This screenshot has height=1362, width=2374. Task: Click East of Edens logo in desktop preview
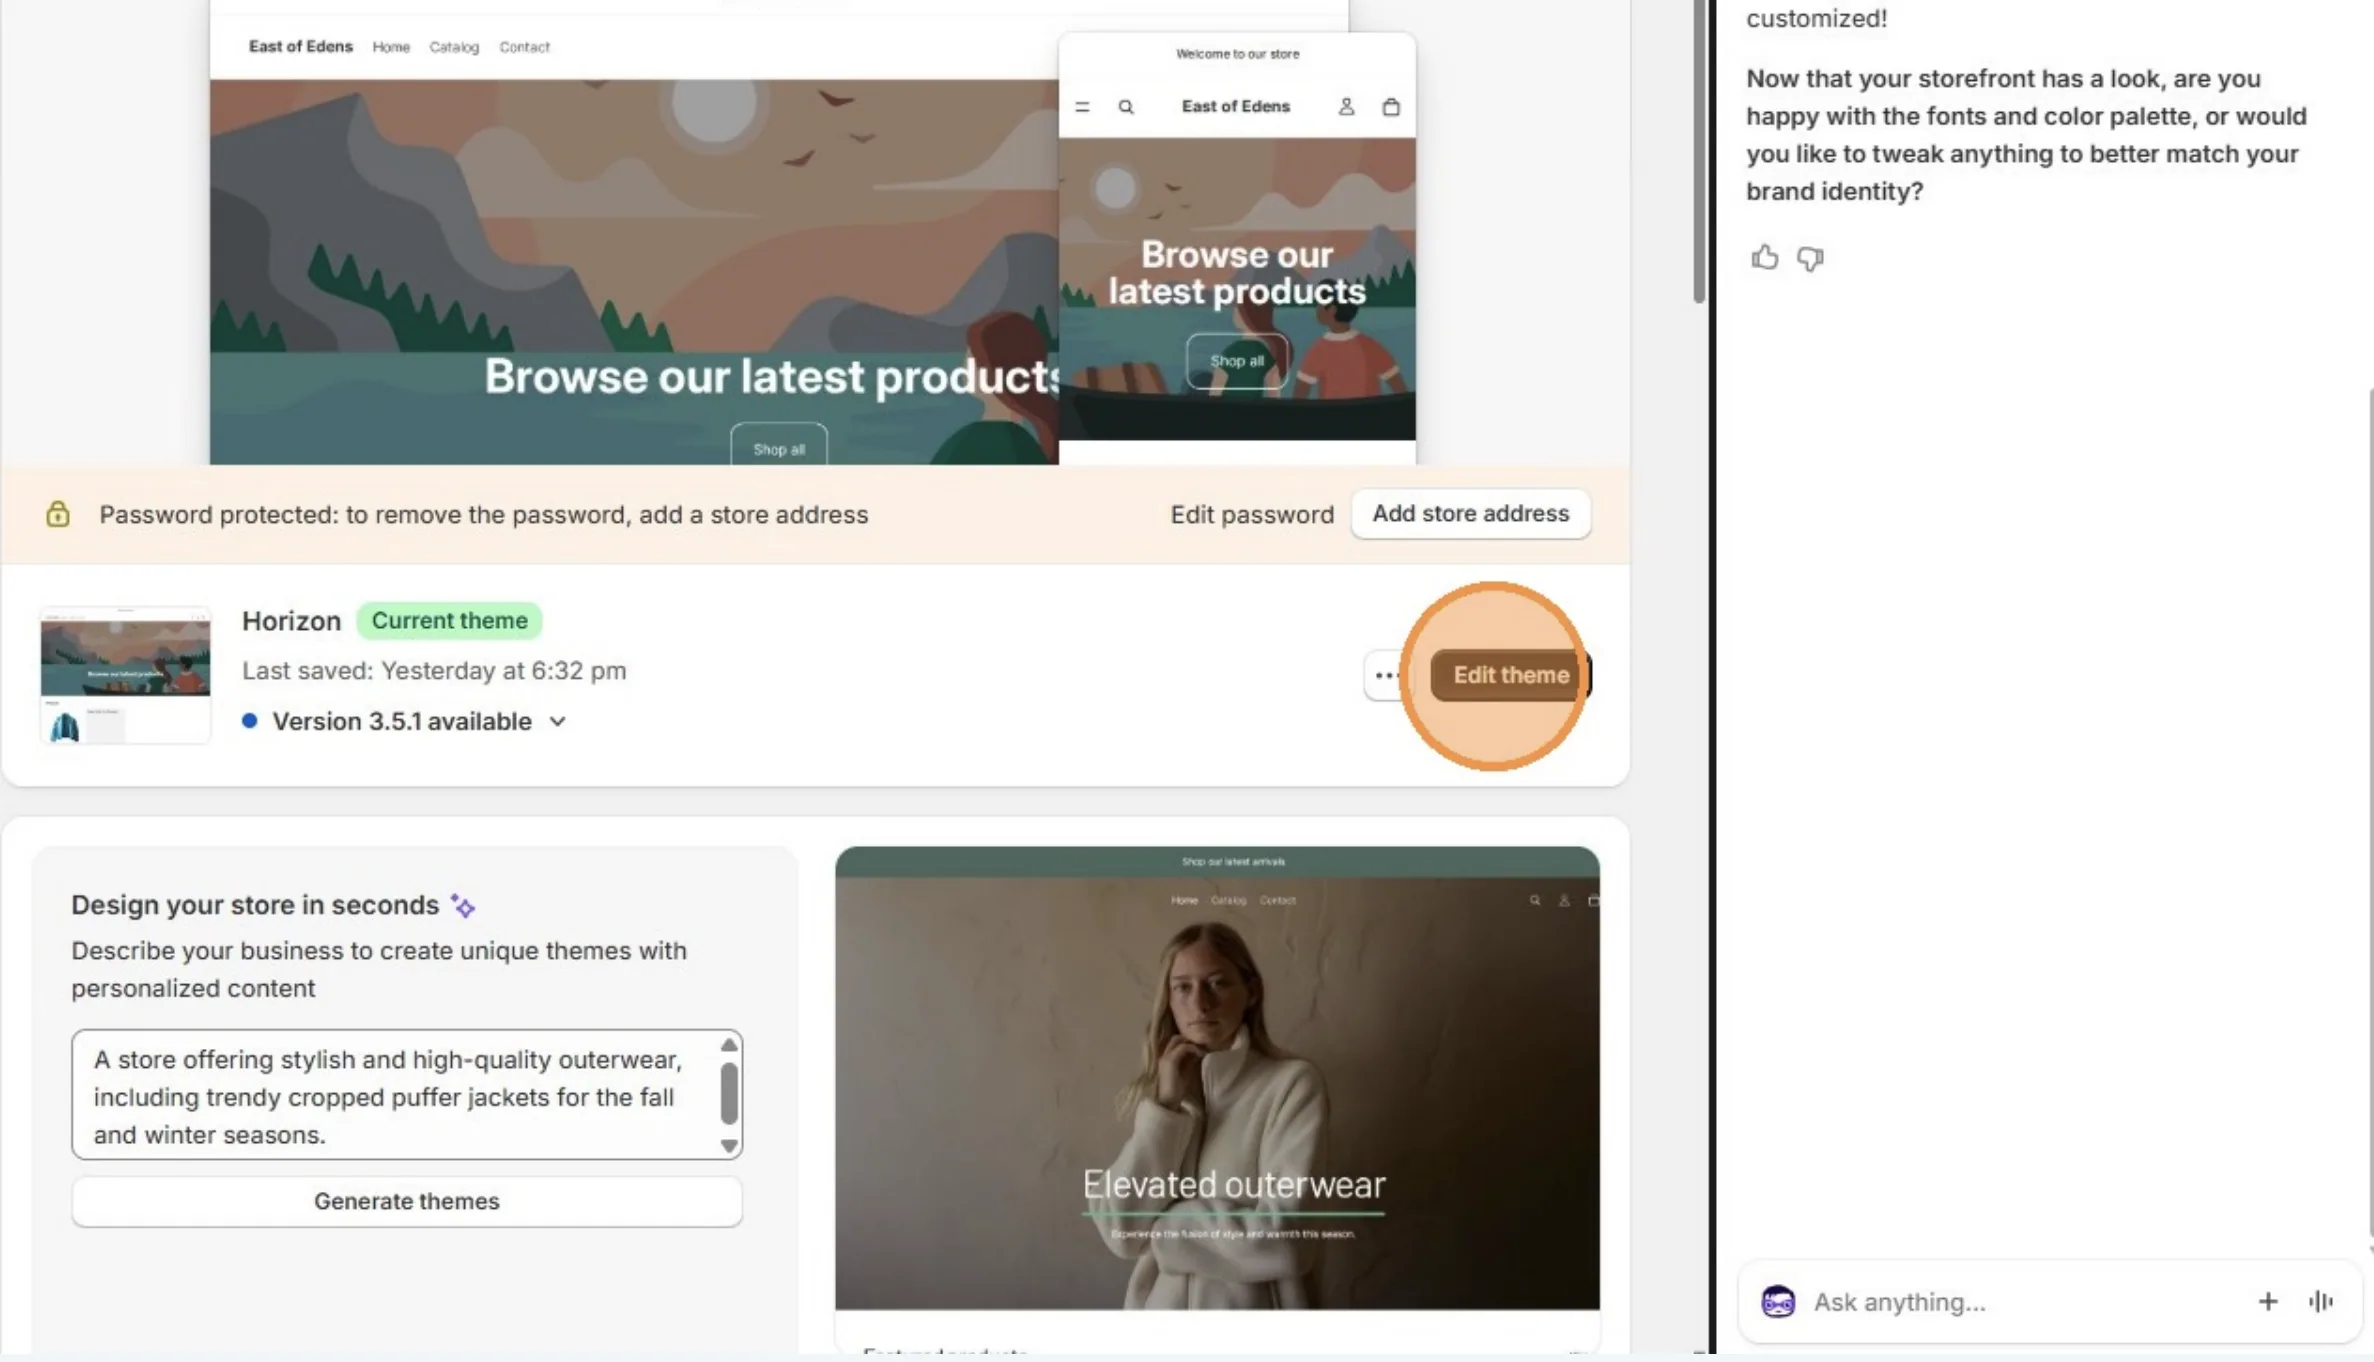pyautogui.click(x=301, y=46)
